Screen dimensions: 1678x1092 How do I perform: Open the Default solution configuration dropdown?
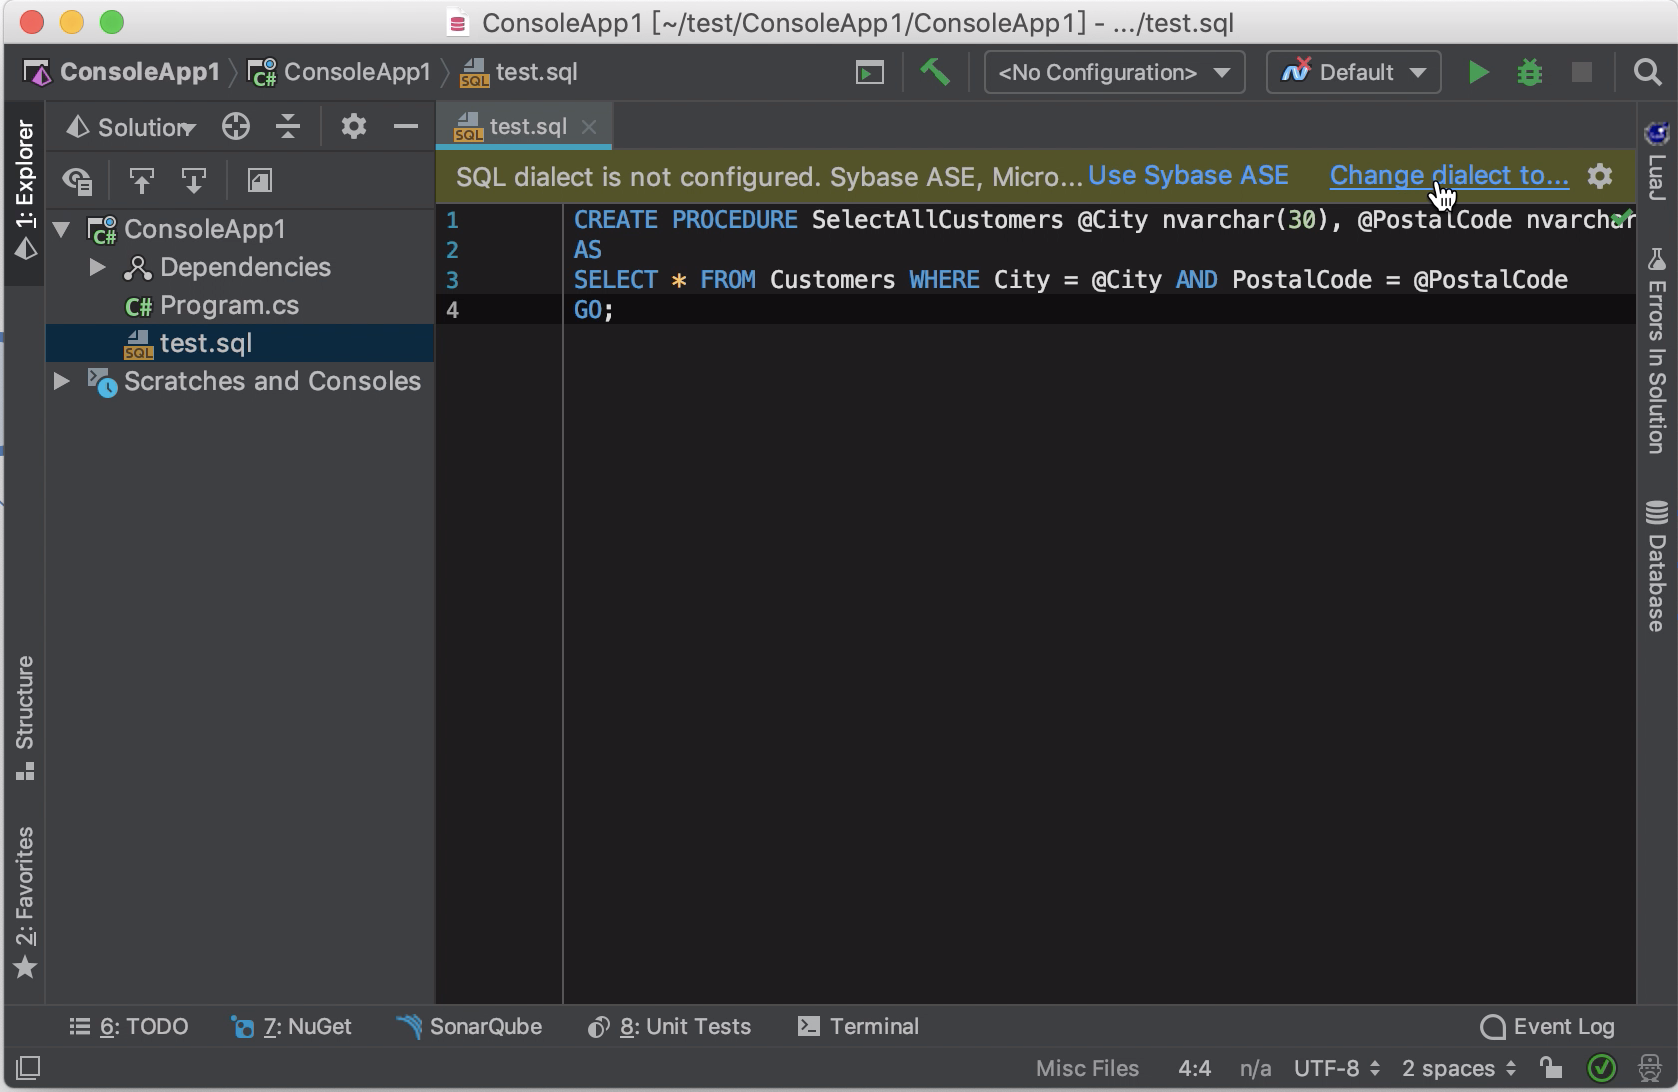[x=1354, y=72]
